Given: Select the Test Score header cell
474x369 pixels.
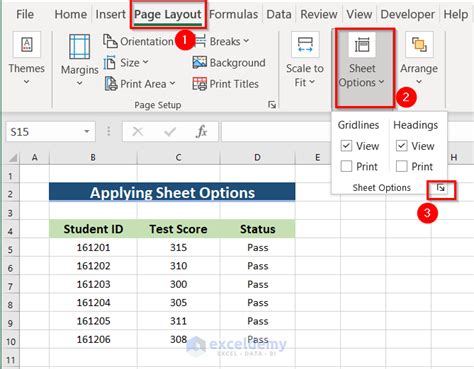Looking at the screenshot, I should 178,229.
